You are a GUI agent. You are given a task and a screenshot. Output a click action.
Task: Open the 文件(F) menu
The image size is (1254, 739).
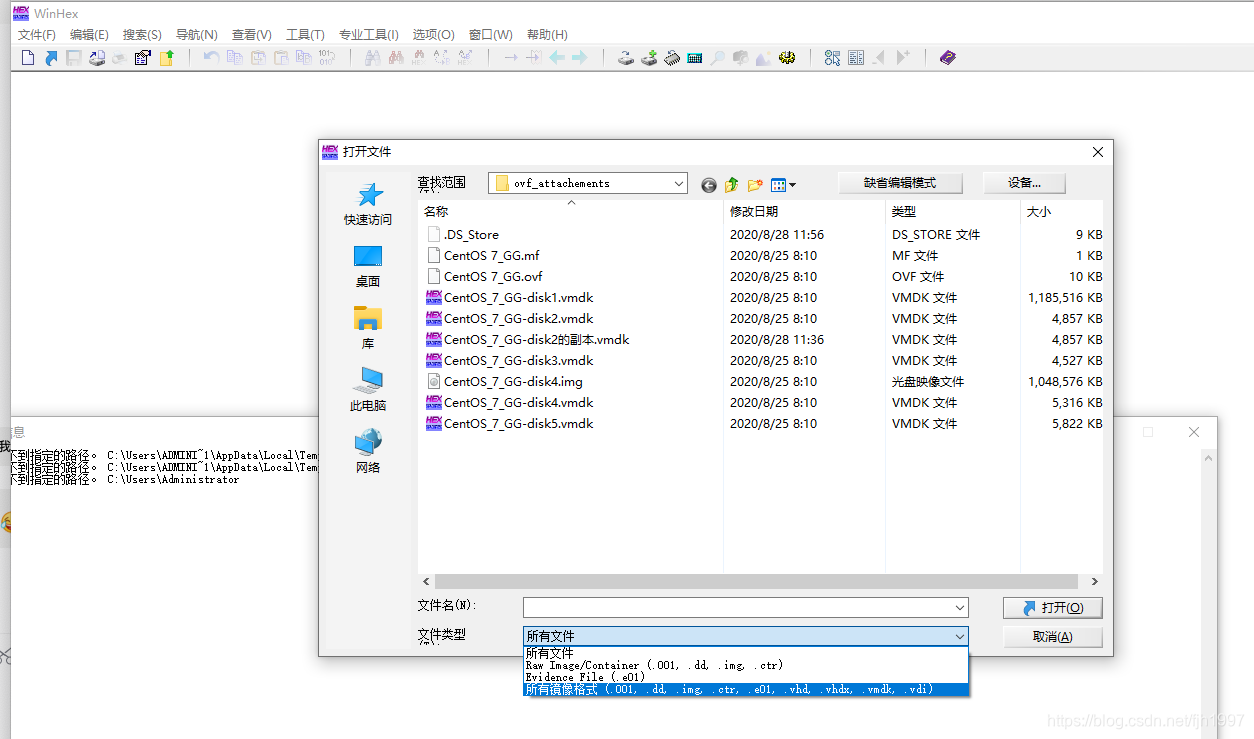pyautogui.click(x=37, y=35)
